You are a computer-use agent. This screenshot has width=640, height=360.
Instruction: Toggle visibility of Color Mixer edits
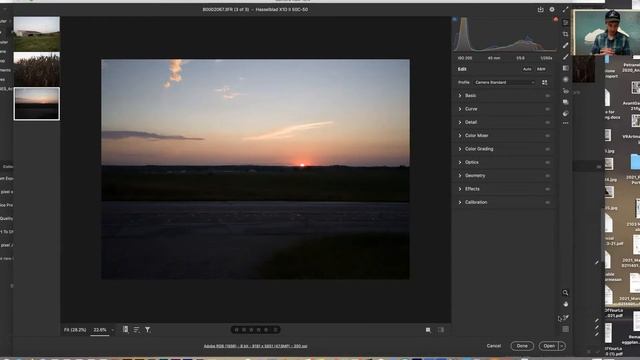coord(547,136)
